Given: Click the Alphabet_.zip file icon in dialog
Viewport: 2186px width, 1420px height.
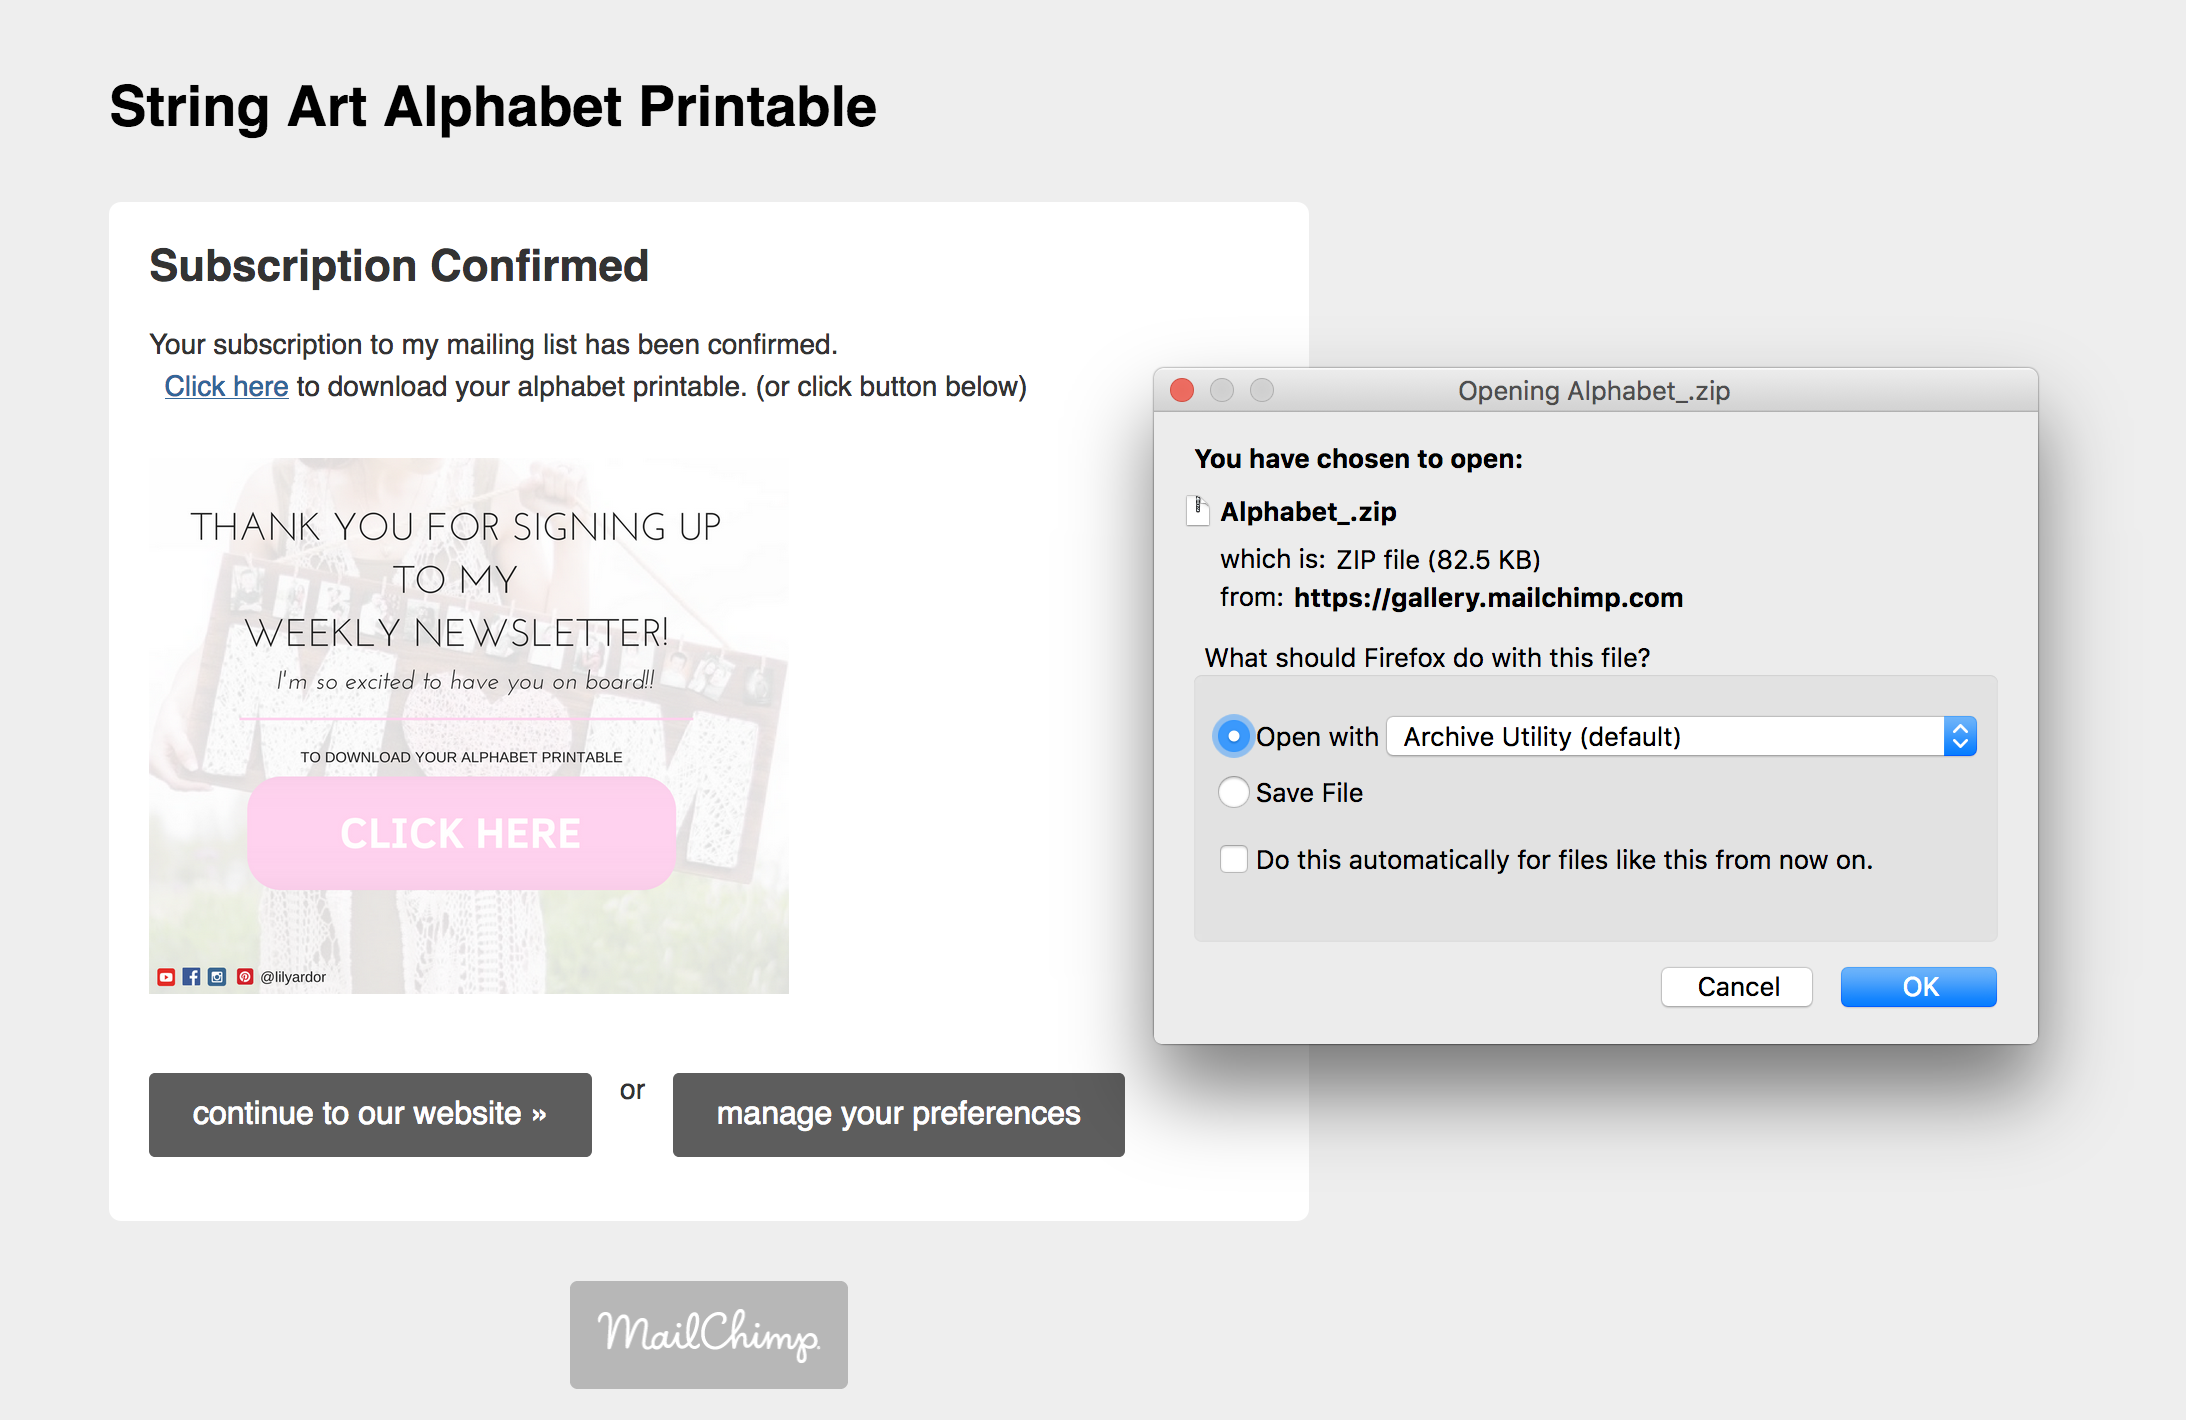Looking at the screenshot, I should pyautogui.click(x=1197, y=511).
